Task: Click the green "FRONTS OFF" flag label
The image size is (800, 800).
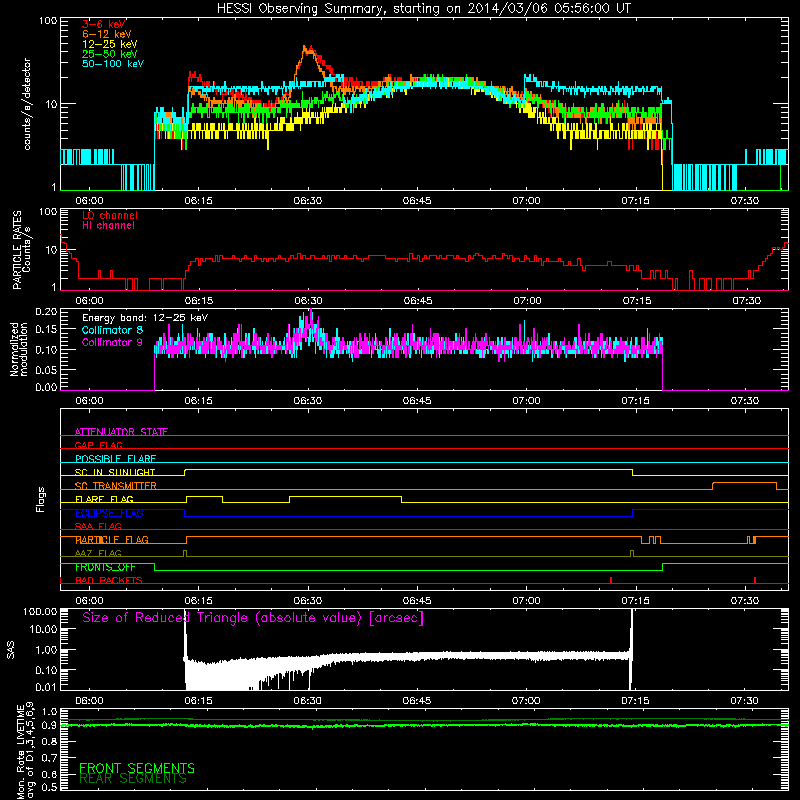Action: [x=105, y=567]
